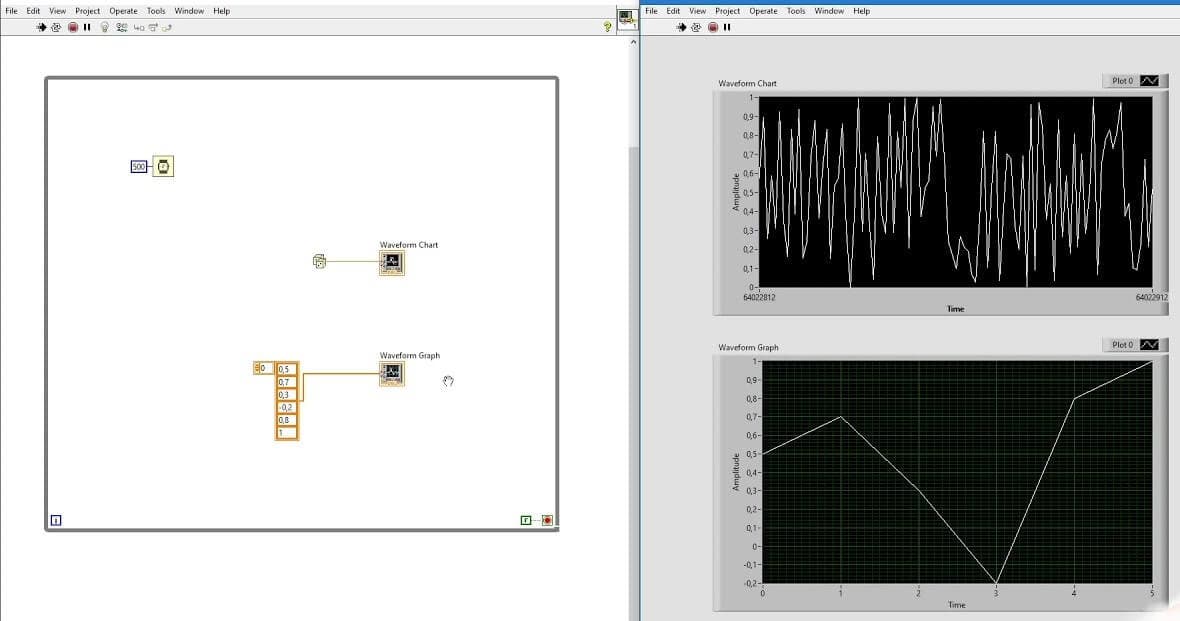This screenshot has height=621, width=1180.
Task: Click the Waveform Graph terminal icon
Action: [391, 373]
